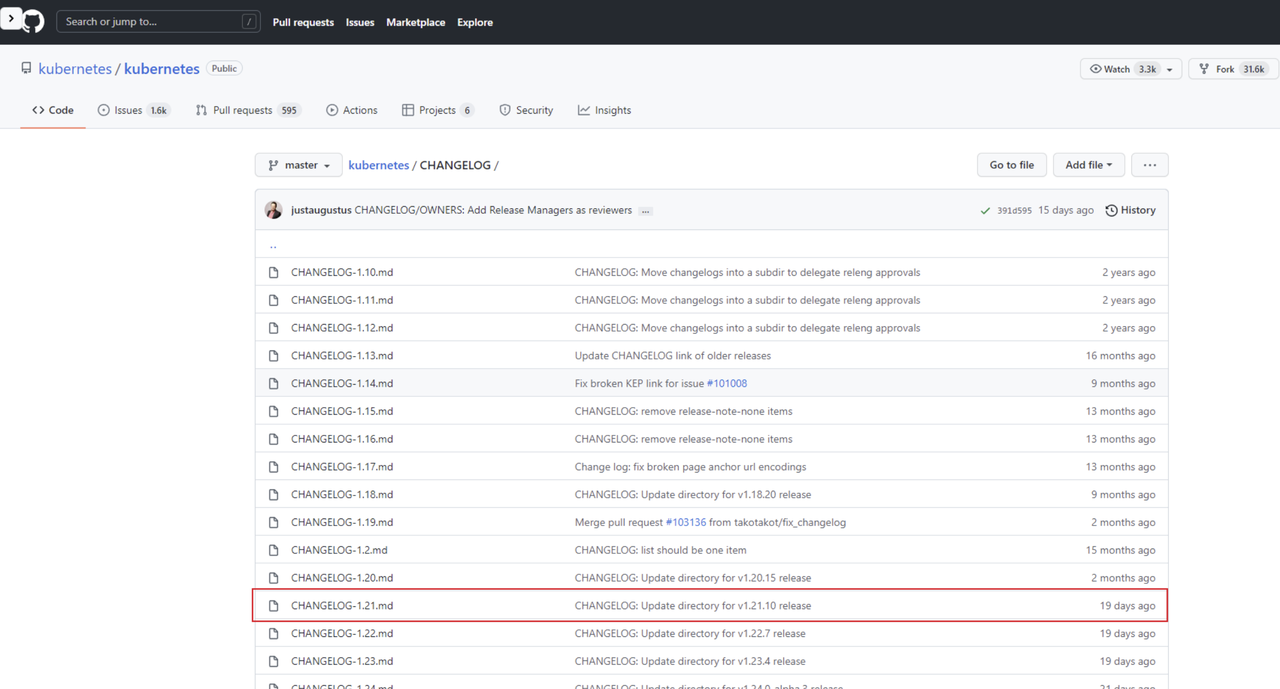Click 'Update directory for v1.21.10 release' message

(x=693, y=605)
